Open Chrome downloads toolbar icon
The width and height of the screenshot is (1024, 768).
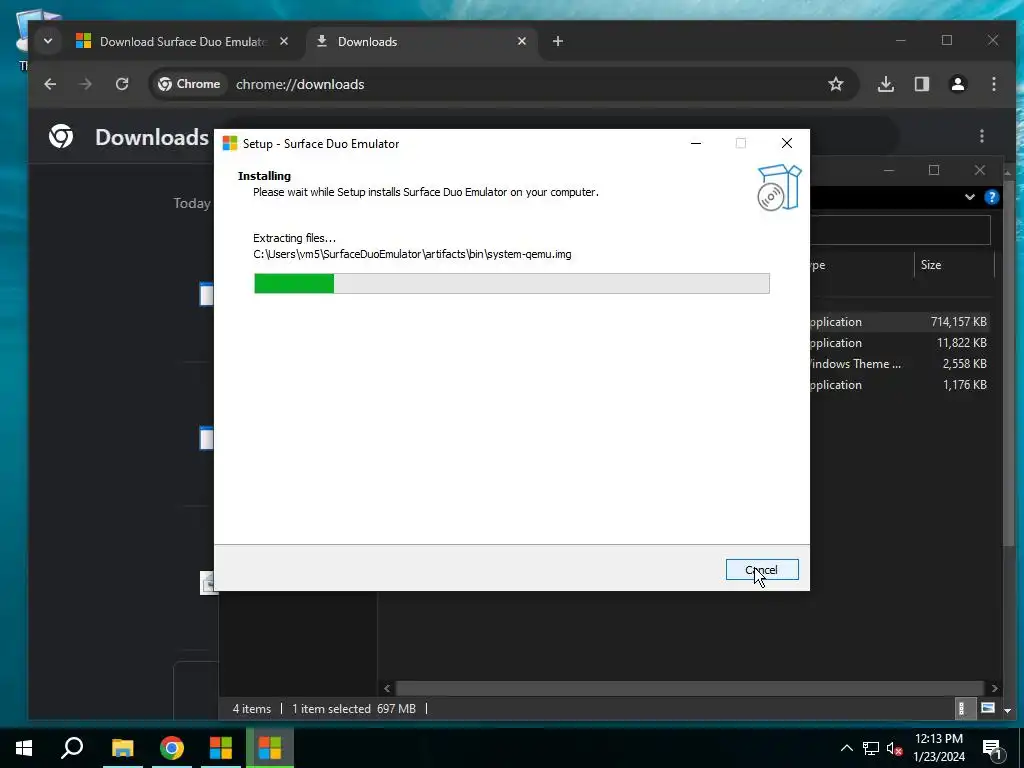[886, 84]
